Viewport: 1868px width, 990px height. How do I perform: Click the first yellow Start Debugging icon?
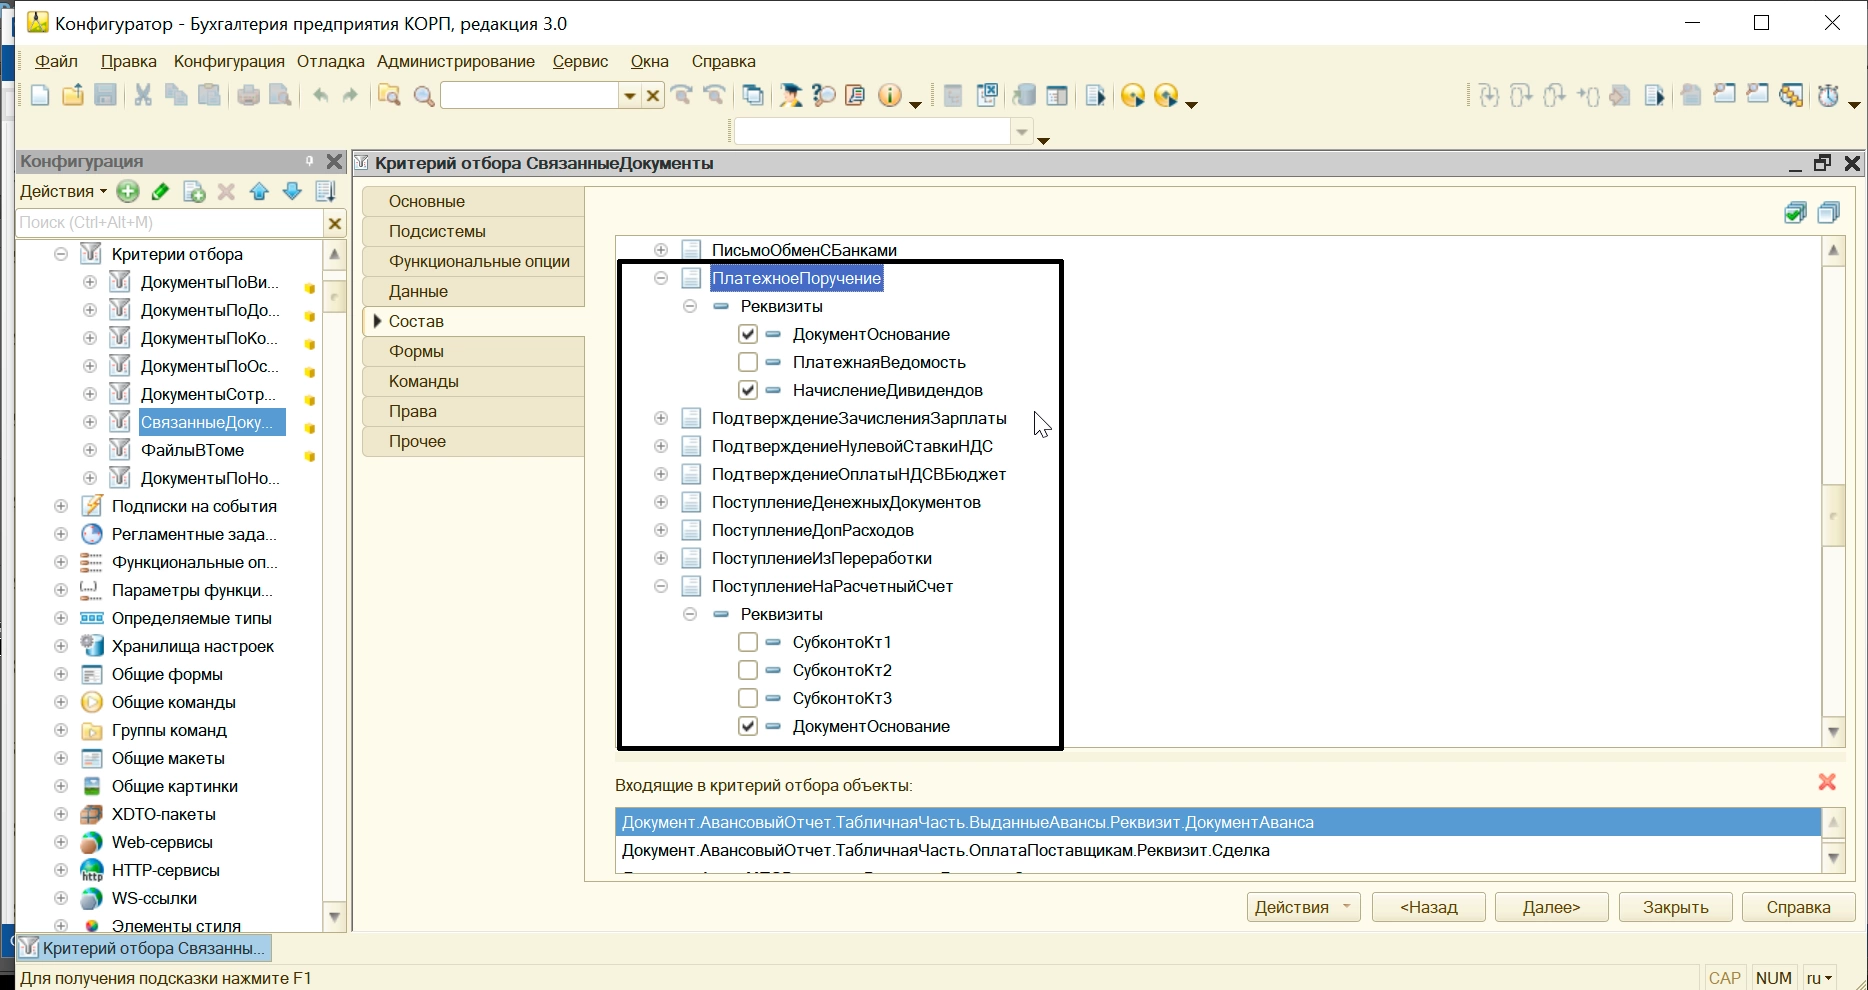1132,96
